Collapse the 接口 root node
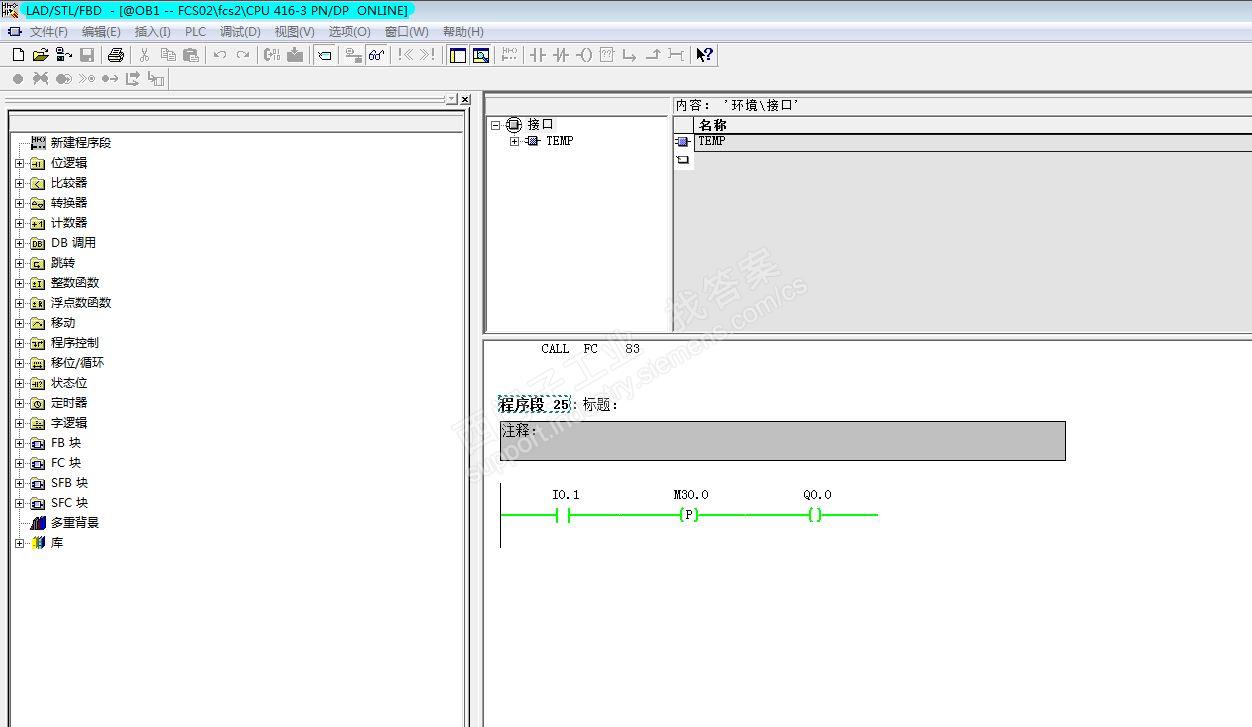Screen dimensions: 1252x727 pyautogui.click(x=495, y=125)
